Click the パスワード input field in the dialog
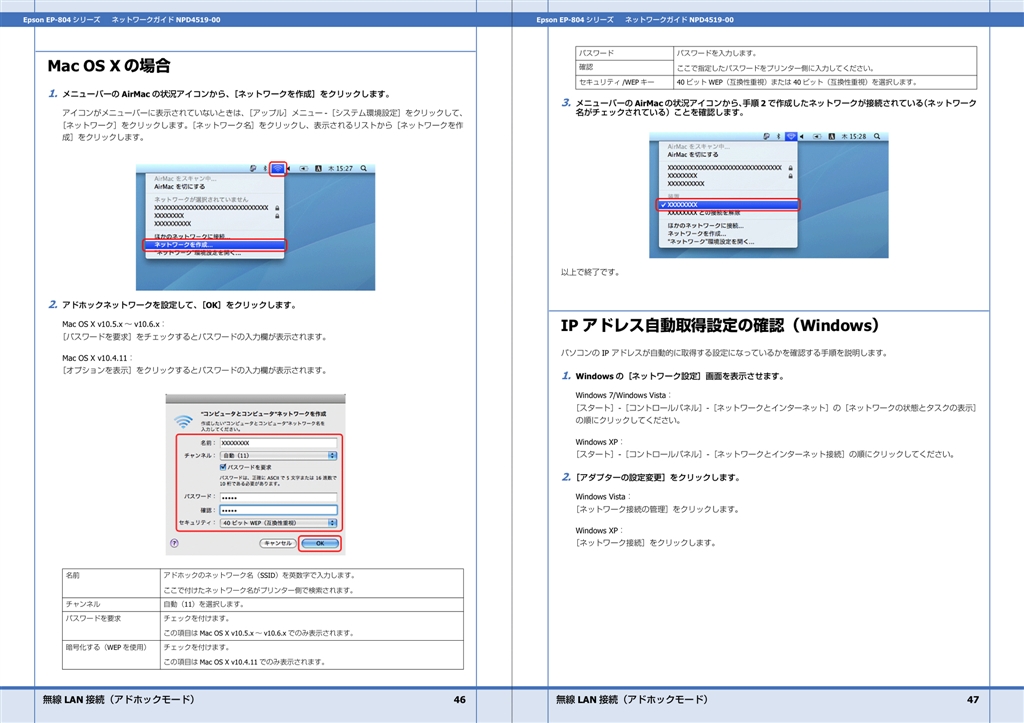Image resolution: width=1024 pixels, height=723 pixels. click(278, 497)
